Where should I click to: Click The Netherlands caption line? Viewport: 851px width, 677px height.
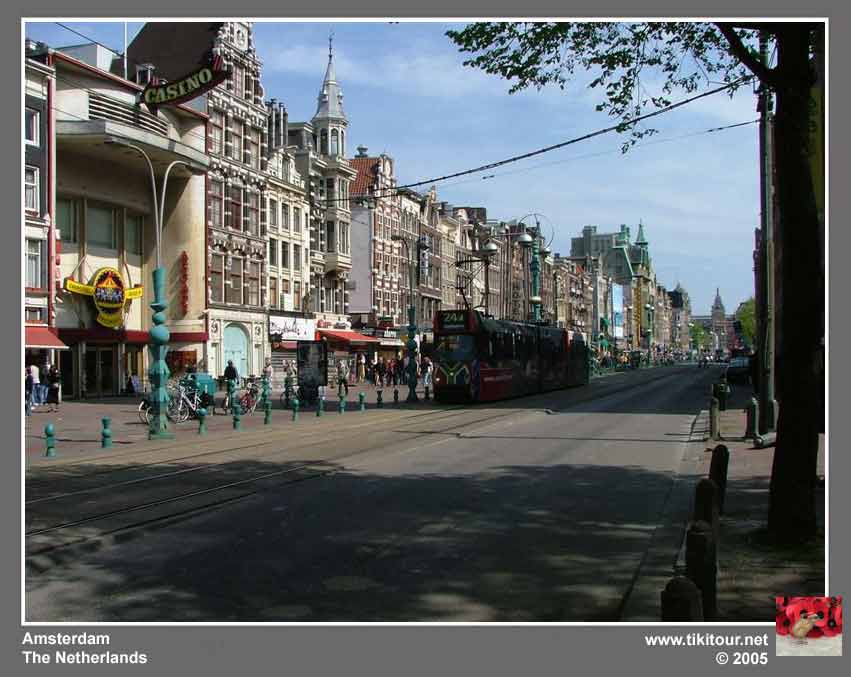tap(84, 657)
